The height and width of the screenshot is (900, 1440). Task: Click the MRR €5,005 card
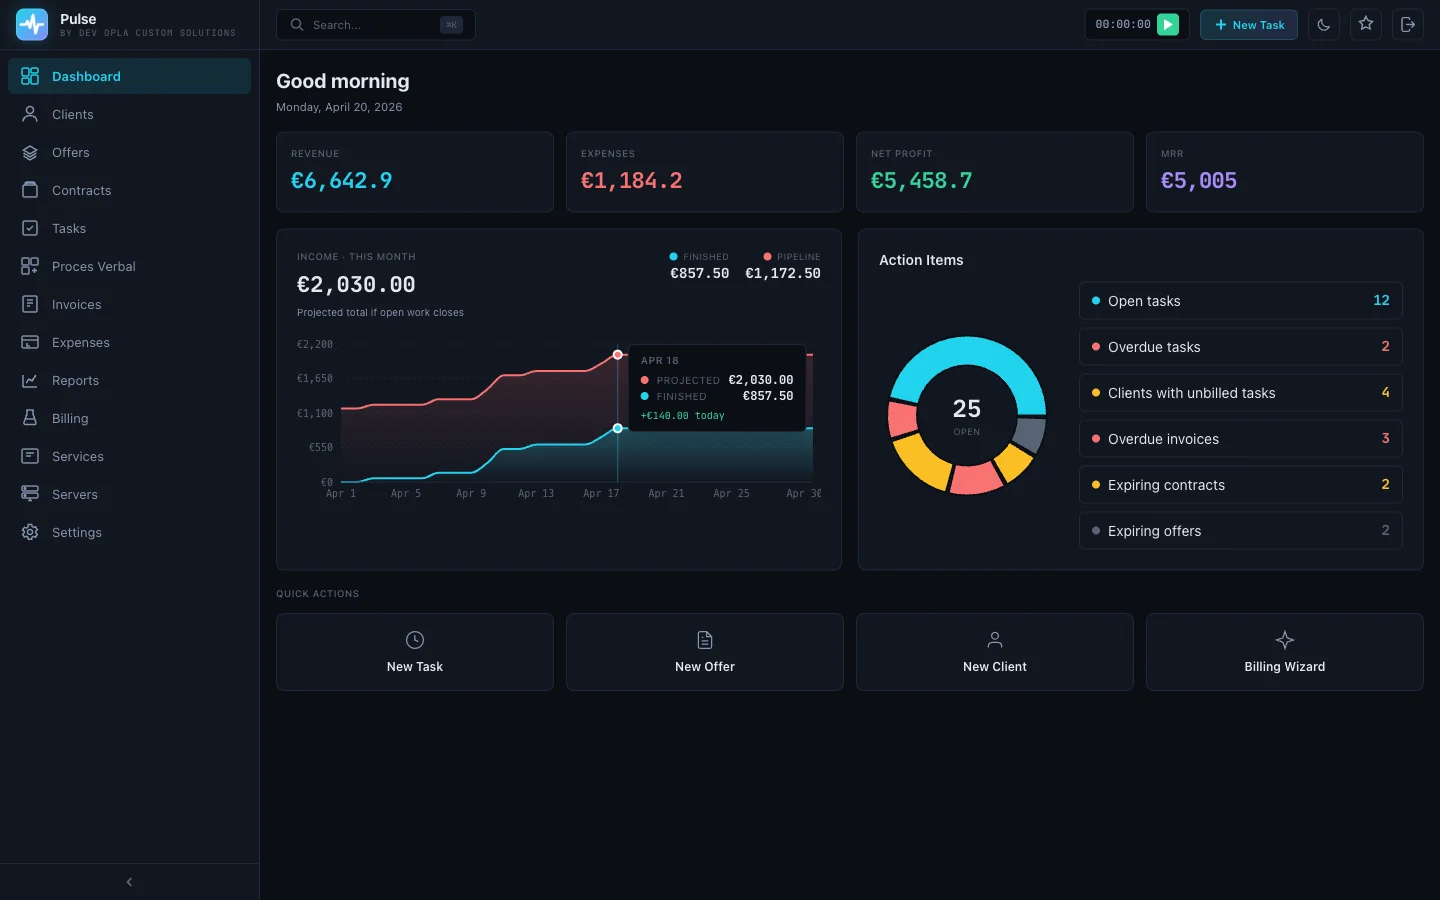[1285, 172]
